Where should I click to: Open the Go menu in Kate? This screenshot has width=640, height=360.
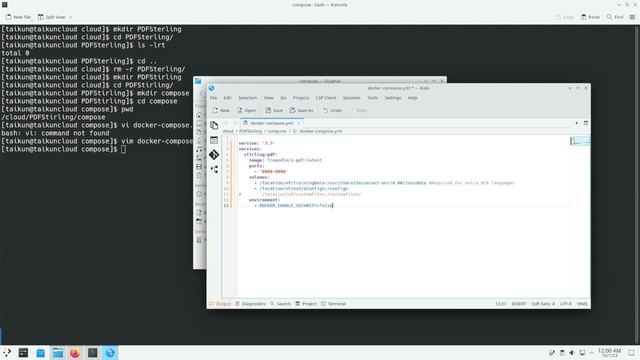coord(283,98)
